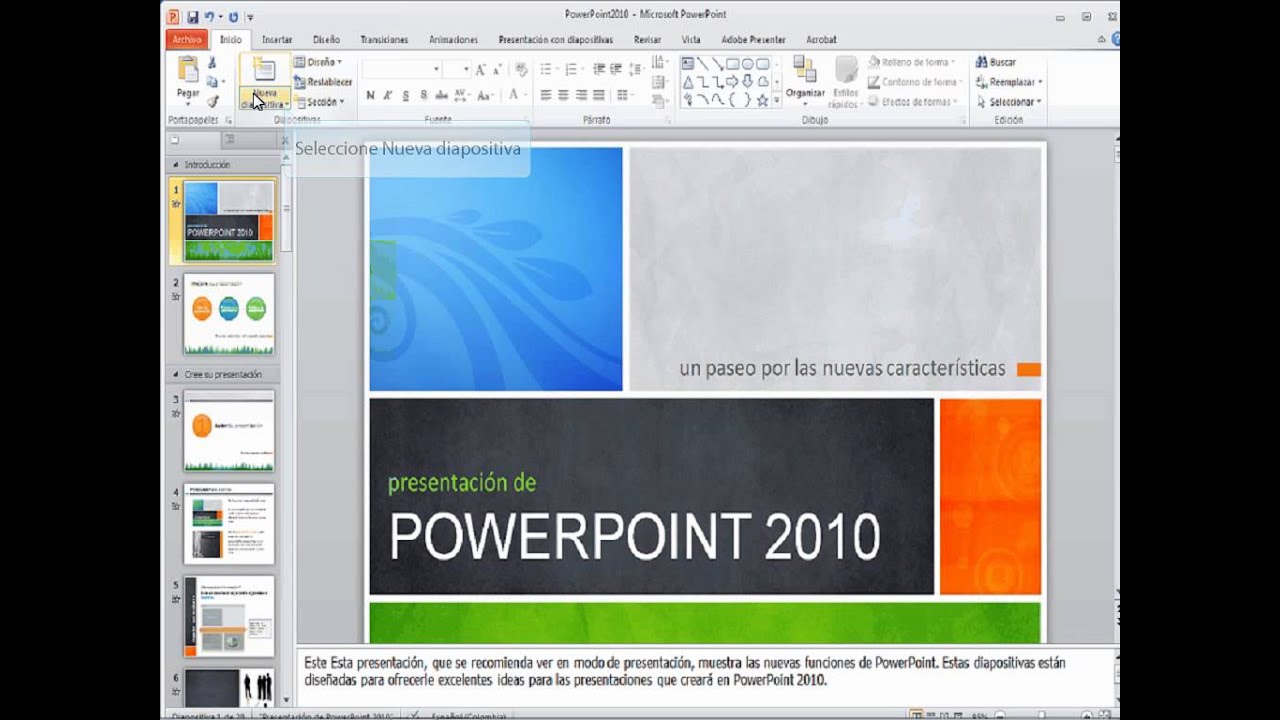Viewport: 1280px width, 720px height.
Task: Toggle italic (K) formatting
Action: click(388, 95)
